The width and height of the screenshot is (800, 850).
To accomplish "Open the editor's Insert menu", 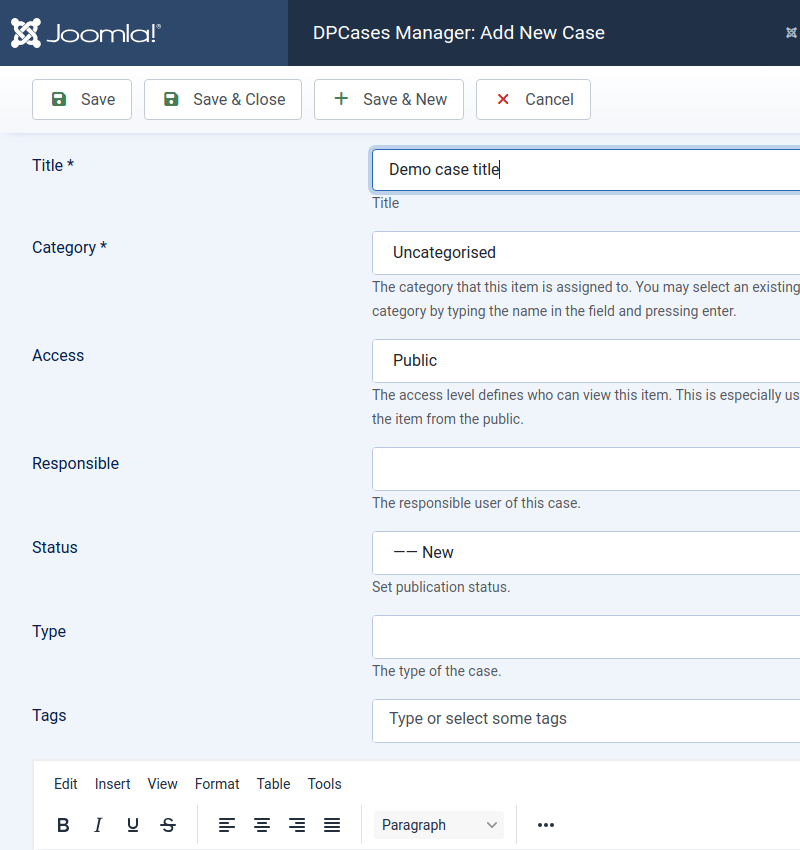I will 112,784.
